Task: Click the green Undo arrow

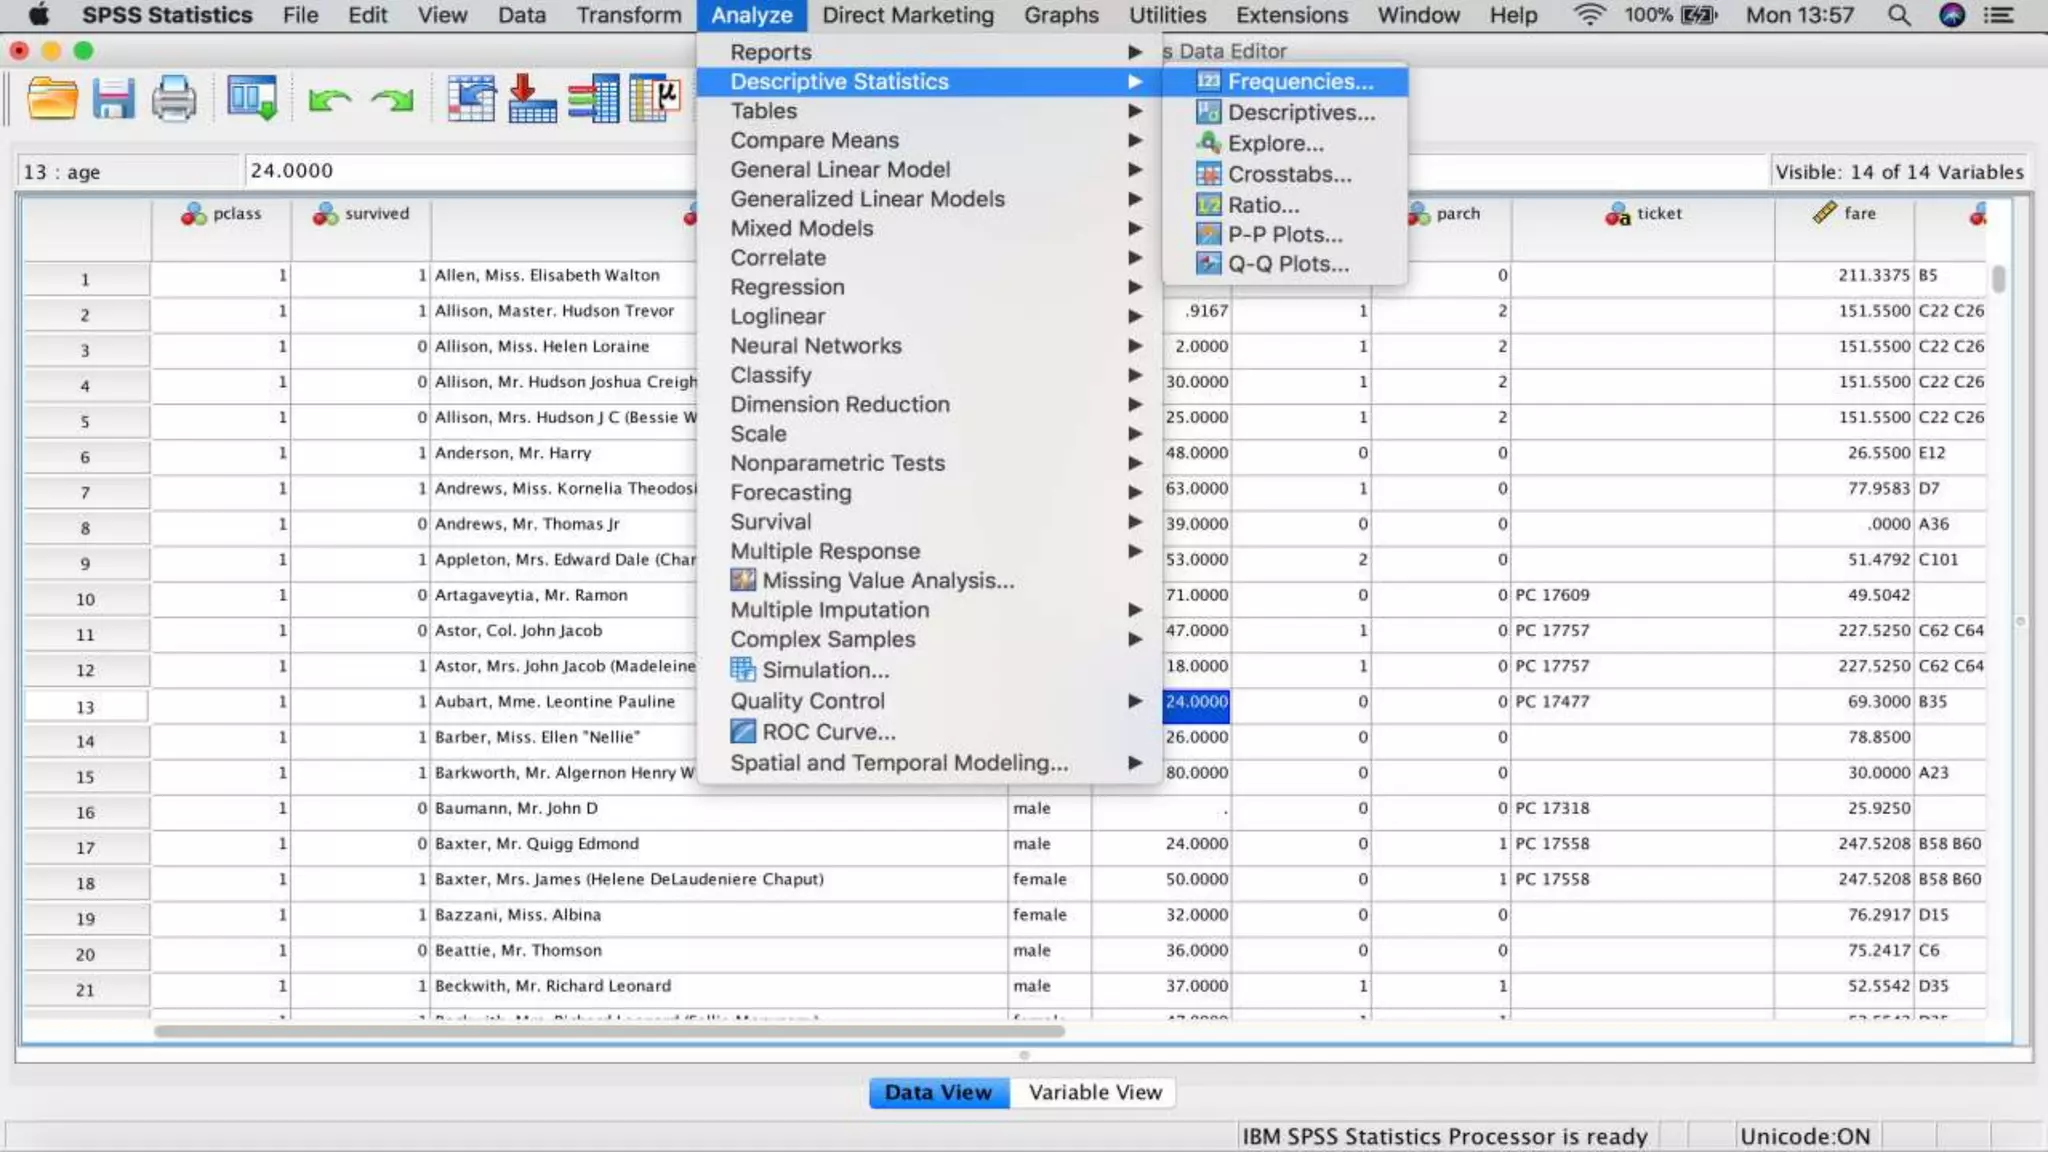Action: click(x=329, y=99)
